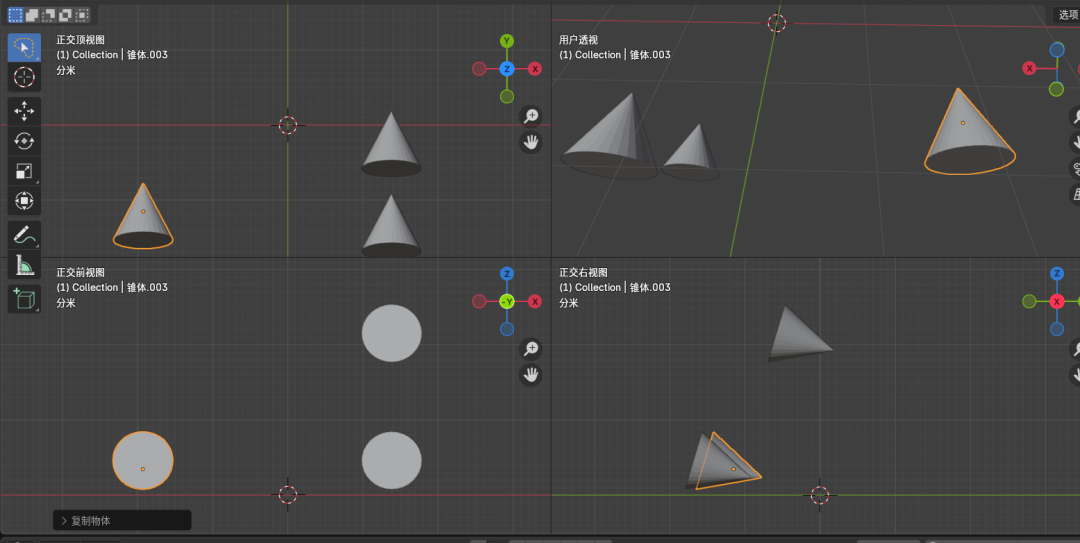Click pan hand in 正交顶视图 viewport
1080x543 pixels.
(x=530, y=143)
